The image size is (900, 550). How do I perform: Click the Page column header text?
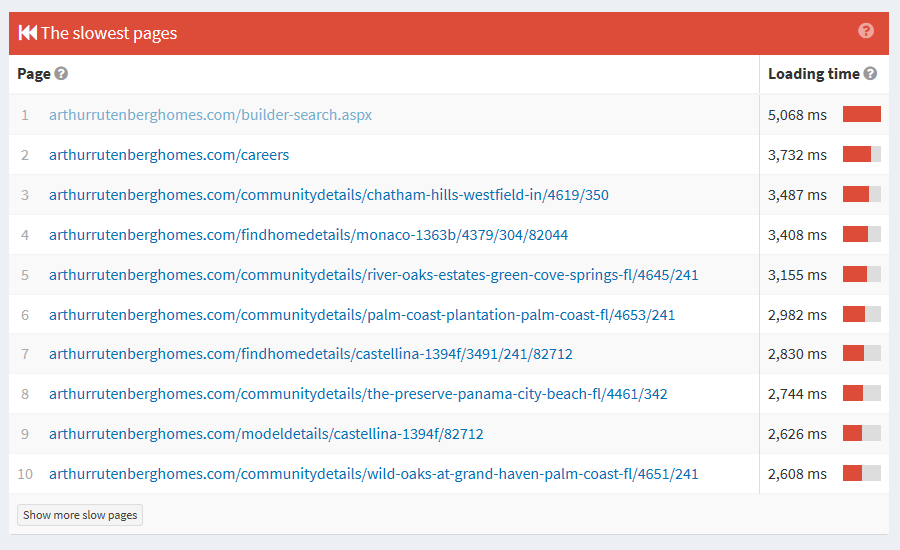34,74
